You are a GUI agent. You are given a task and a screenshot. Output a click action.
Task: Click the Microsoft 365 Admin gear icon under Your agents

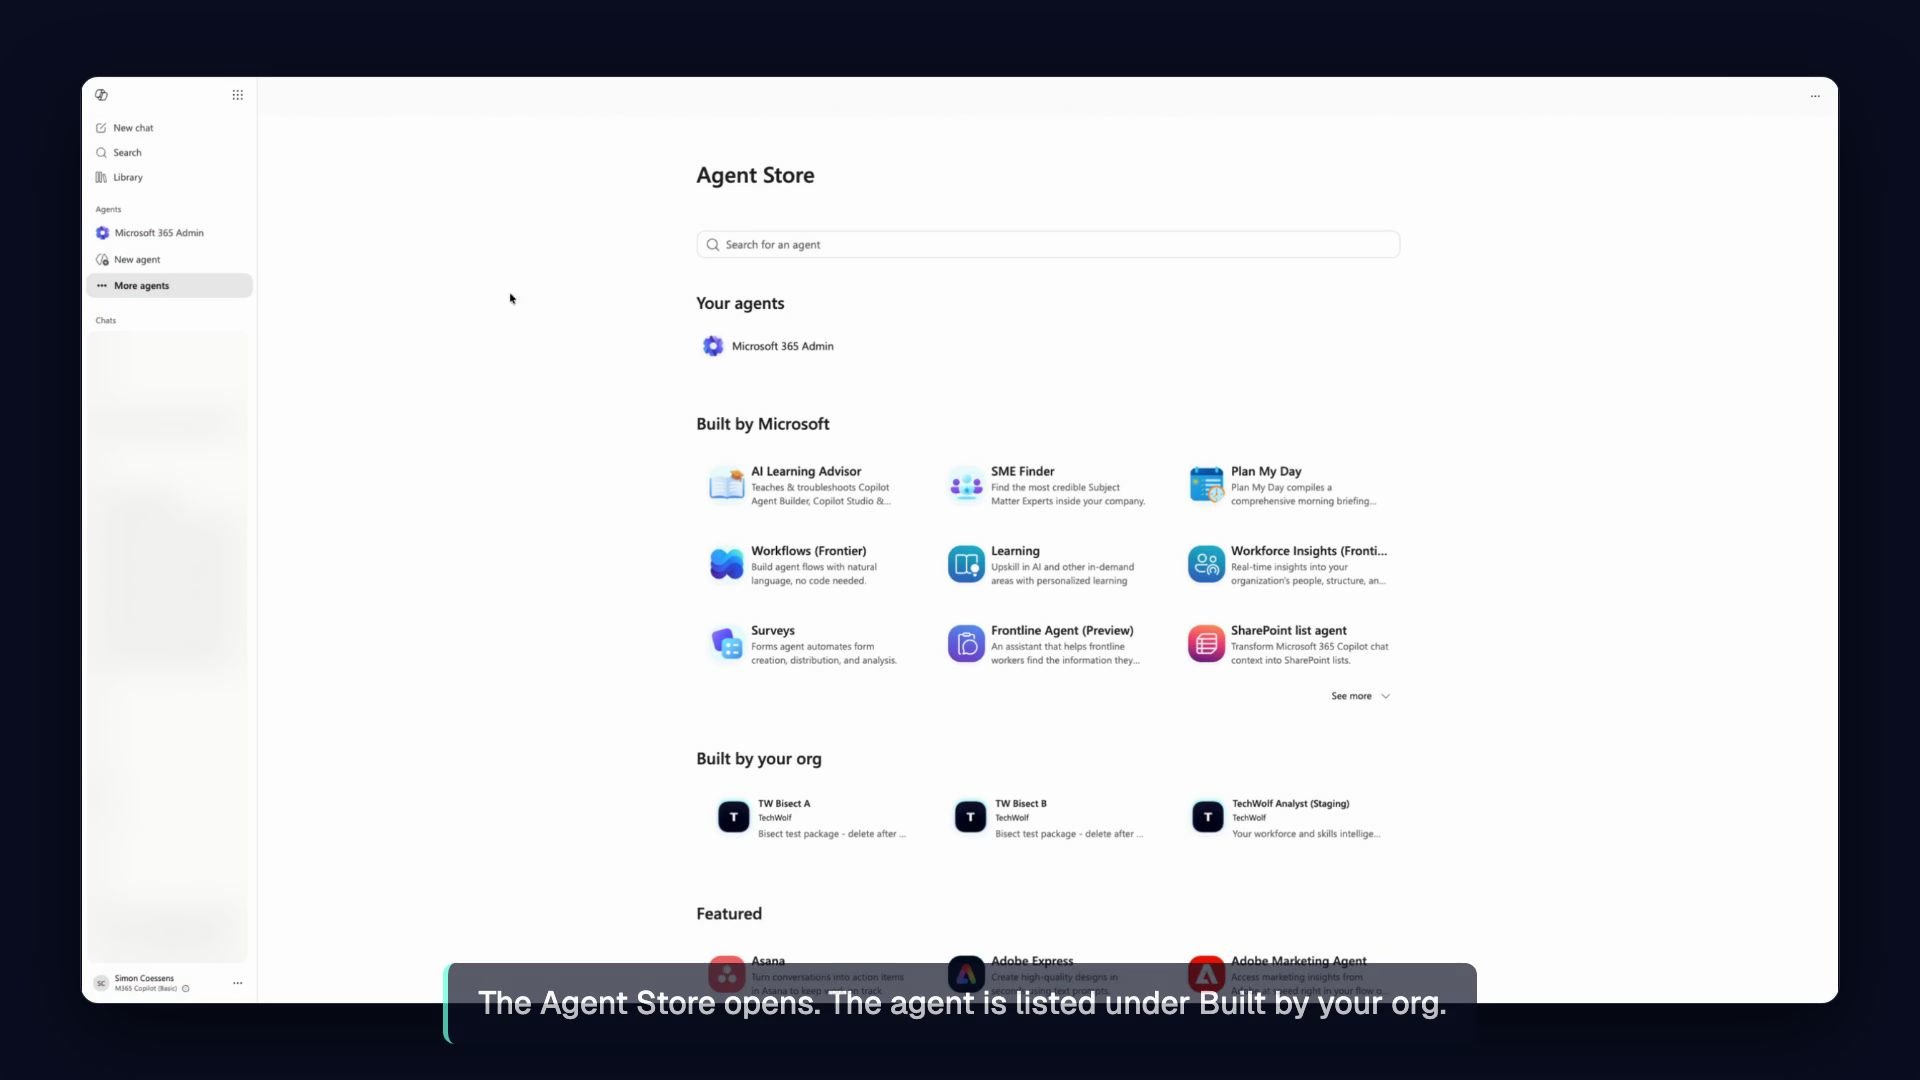click(713, 346)
